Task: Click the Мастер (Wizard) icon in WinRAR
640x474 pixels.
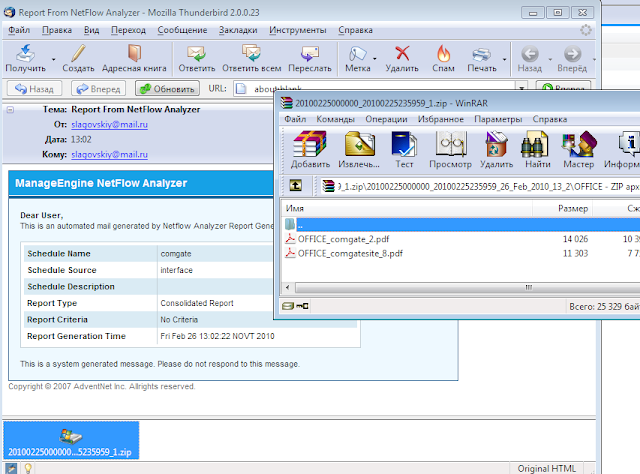Action: pos(579,144)
